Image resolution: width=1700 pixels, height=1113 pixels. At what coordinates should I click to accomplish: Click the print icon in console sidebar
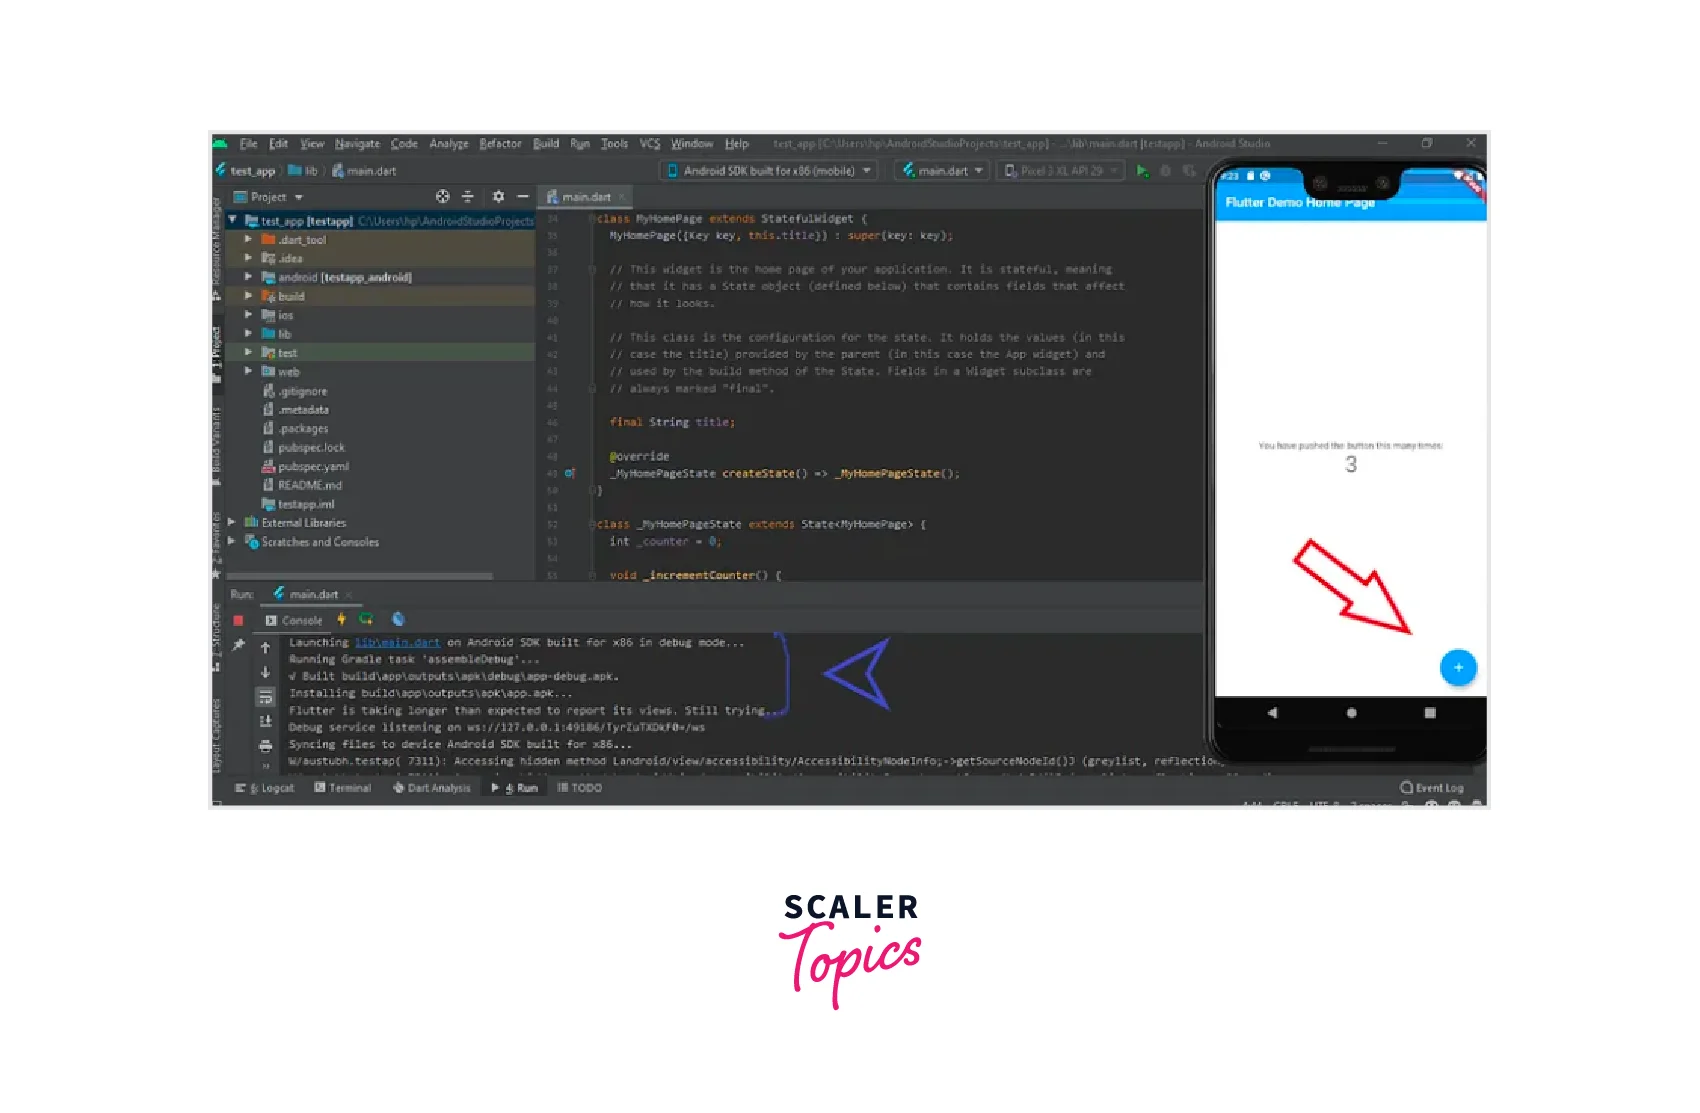265,746
